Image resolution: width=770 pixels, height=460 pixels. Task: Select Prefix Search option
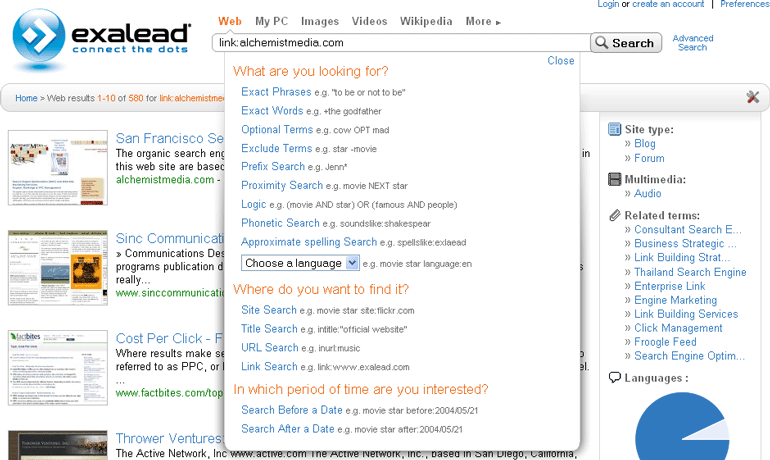click(x=273, y=166)
